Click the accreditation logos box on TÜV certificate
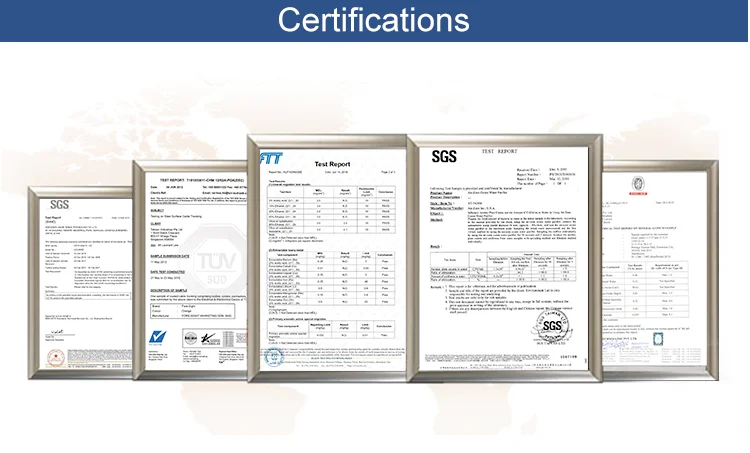The width and height of the screenshot is (750, 453). click(214, 338)
